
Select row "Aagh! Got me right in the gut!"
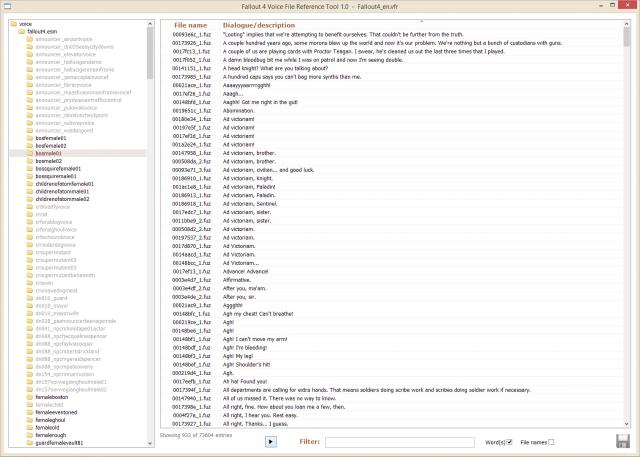click(x=392, y=102)
